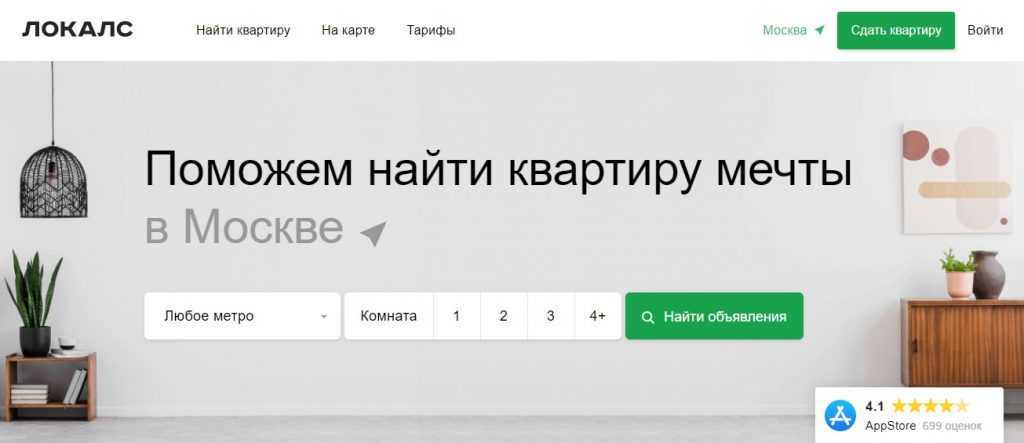Open the Тарифы menu item
This screenshot has width=1024, height=443.
pyautogui.click(x=430, y=30)
